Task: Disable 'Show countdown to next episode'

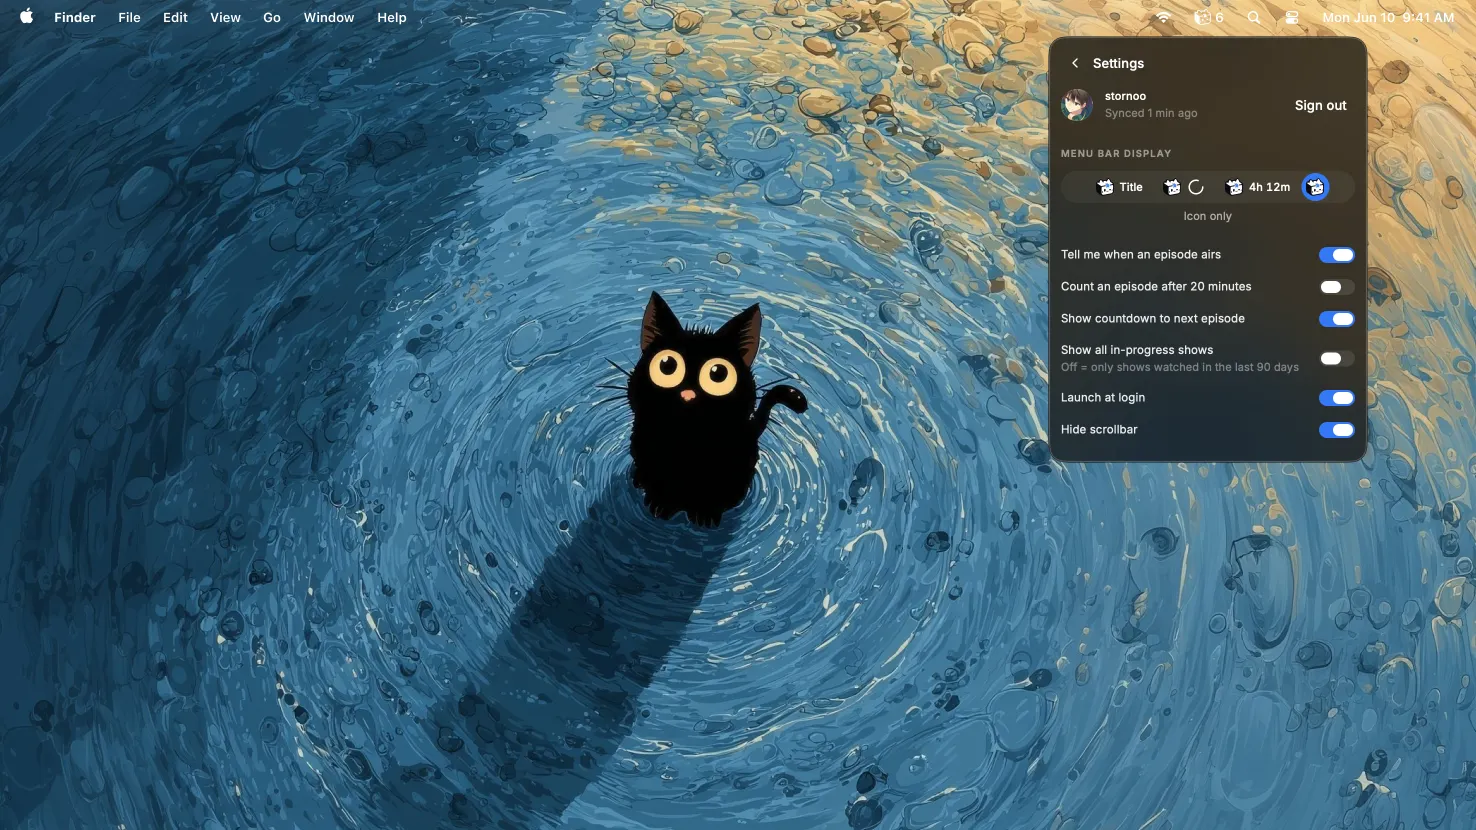Action: (1336, 319)
